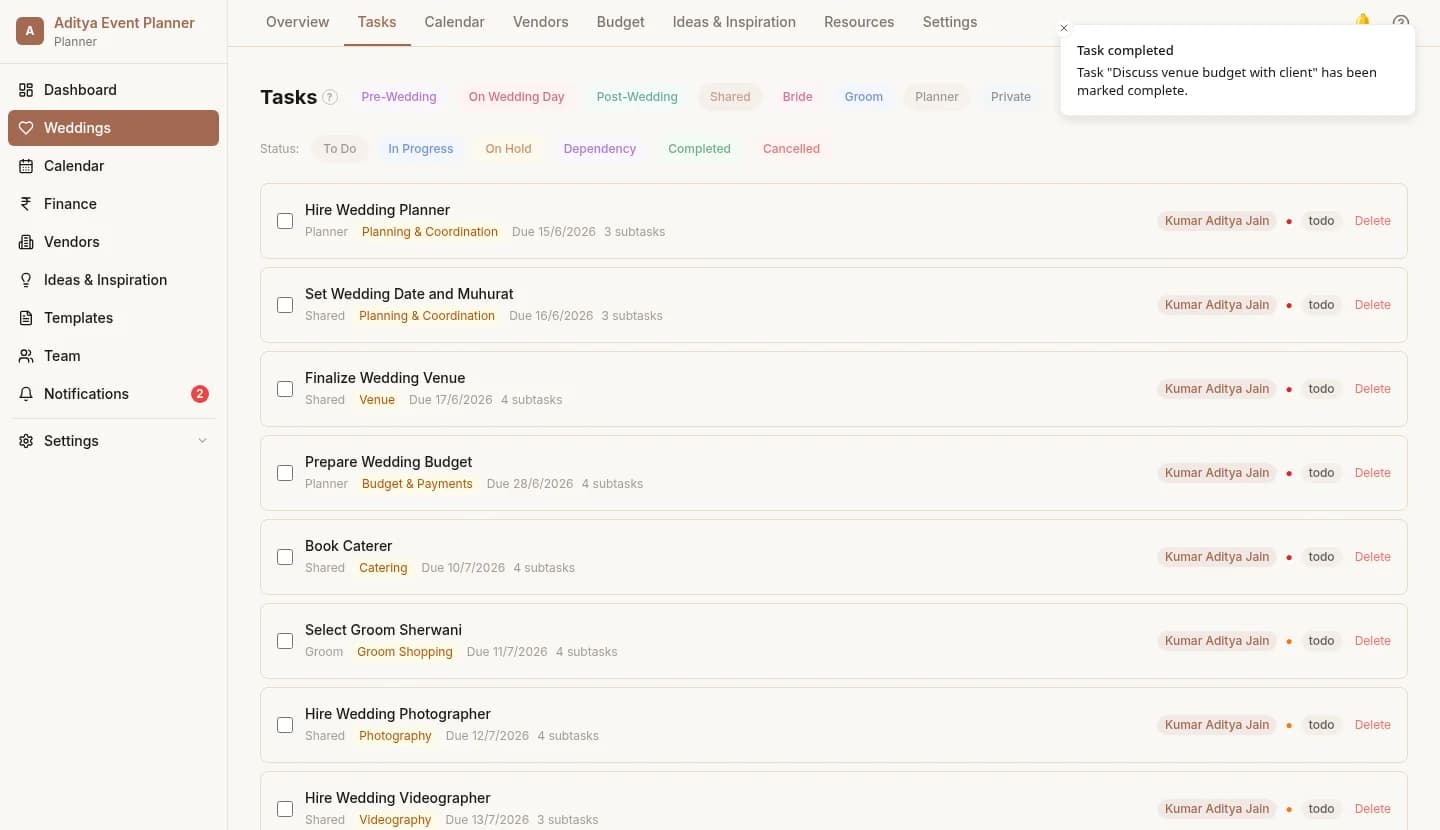Screen dimensions: 1440x830
Task: Click the Calendar icon in the sidebar
Action: click(26, 166)
